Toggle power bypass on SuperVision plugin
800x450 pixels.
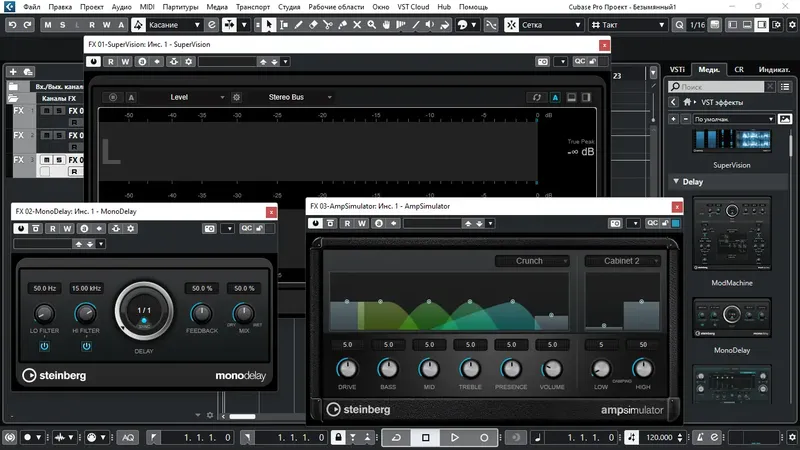(x=93, y=61)
